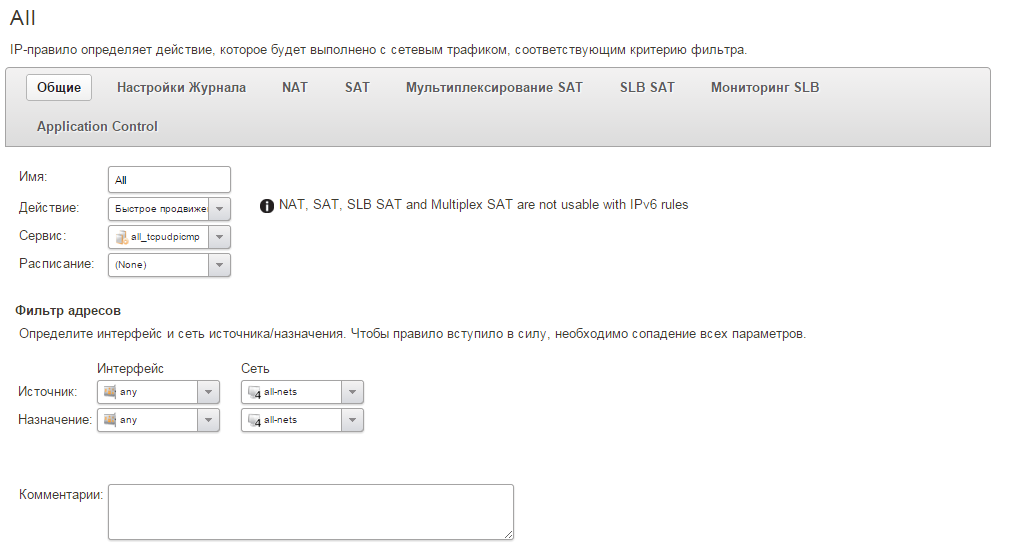Expand the Источник network dropdown arrow

click(353, 393)
